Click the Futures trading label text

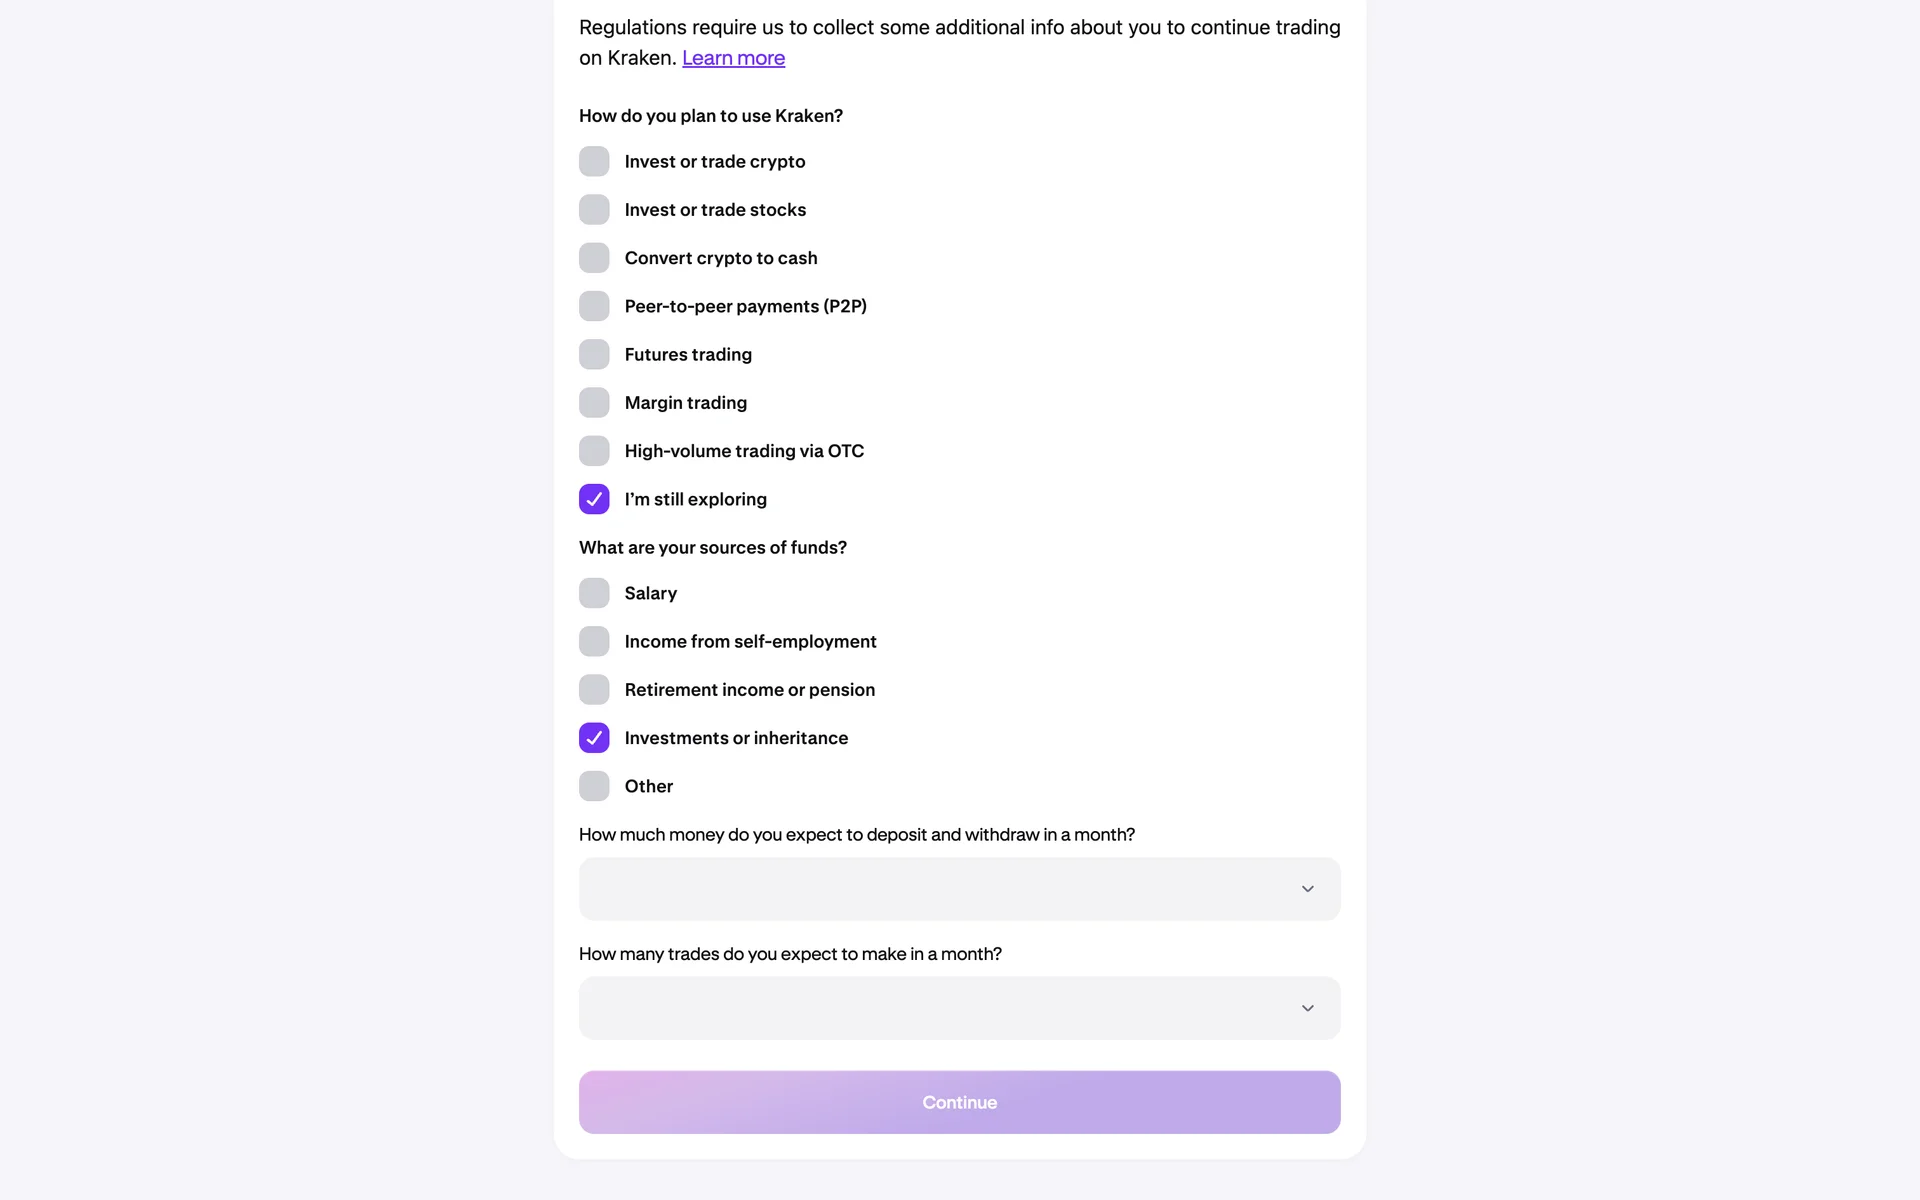pyautogui.click(x=688, y=355)
